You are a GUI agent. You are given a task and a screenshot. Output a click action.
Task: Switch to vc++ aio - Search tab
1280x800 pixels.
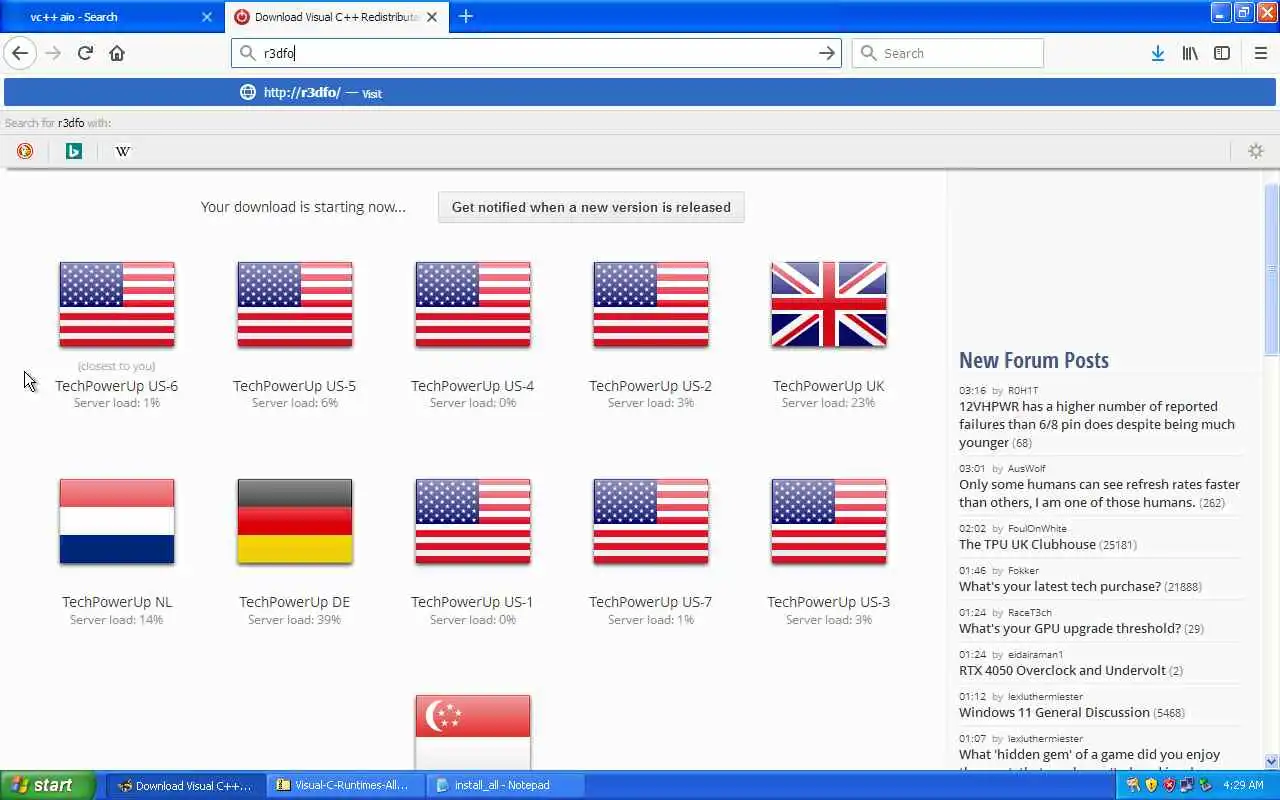110,17
